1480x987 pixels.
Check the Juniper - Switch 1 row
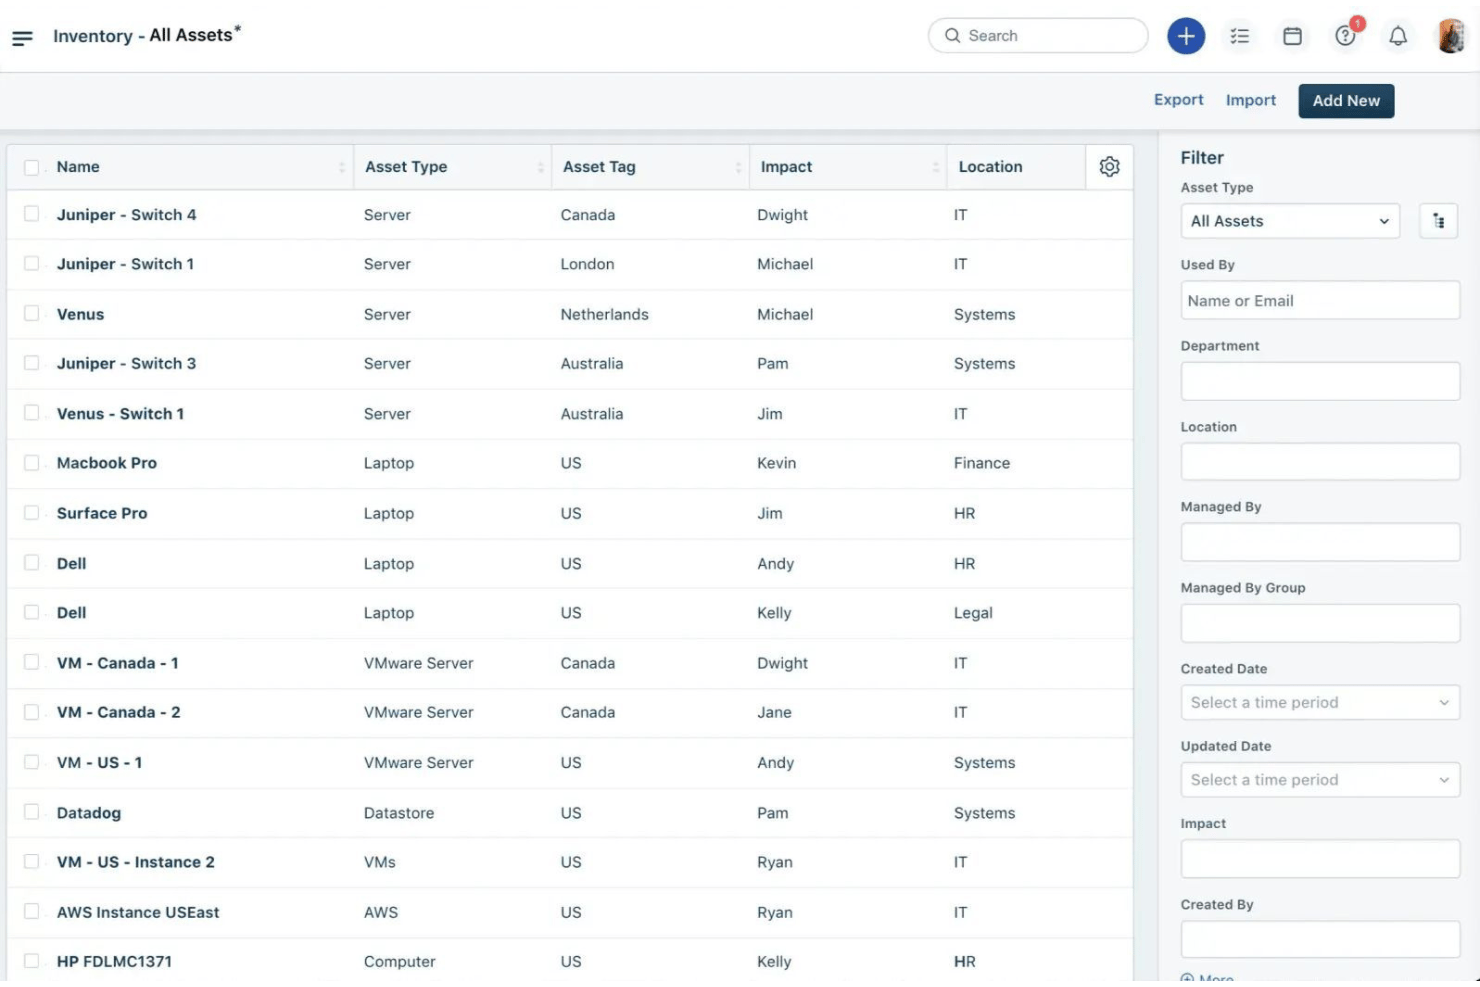tap(32, 264)
